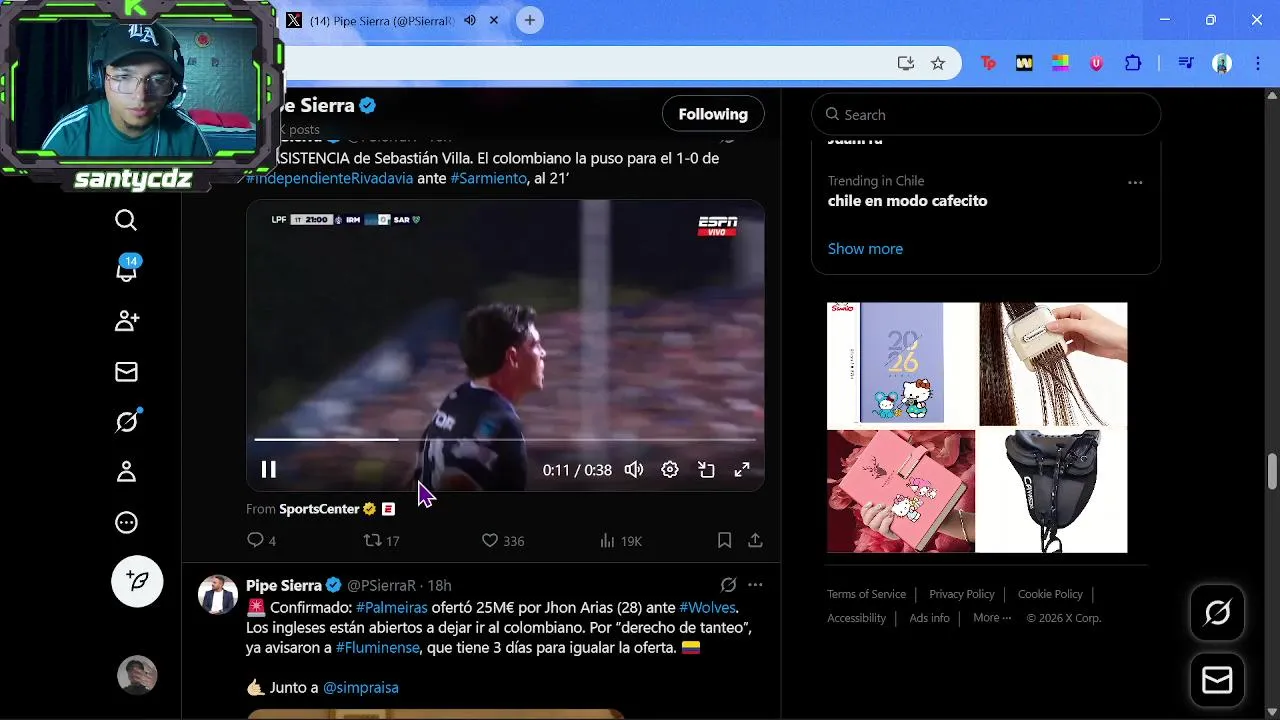The height and width of the screenshot is (720, 1280).
Task: Open browser extensions puzzle icon
Action: tap(1133, 63)
